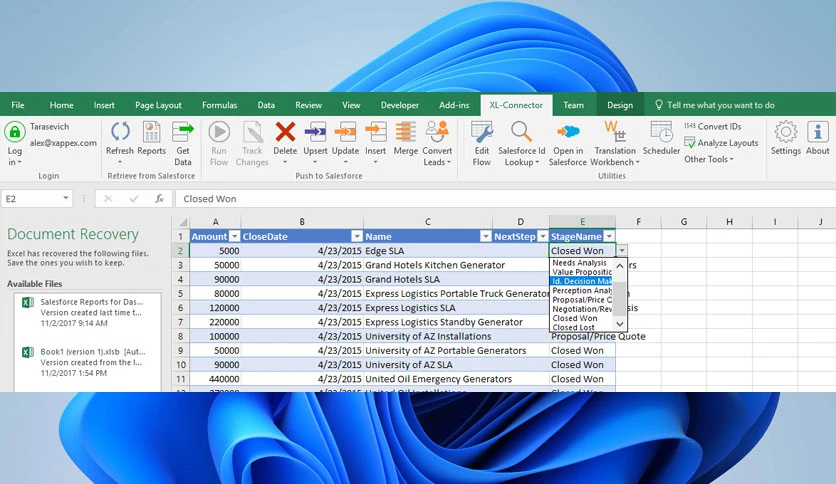Click inside the formula bar showing Closed Won
836x484 pixels.
click(504, 199)
